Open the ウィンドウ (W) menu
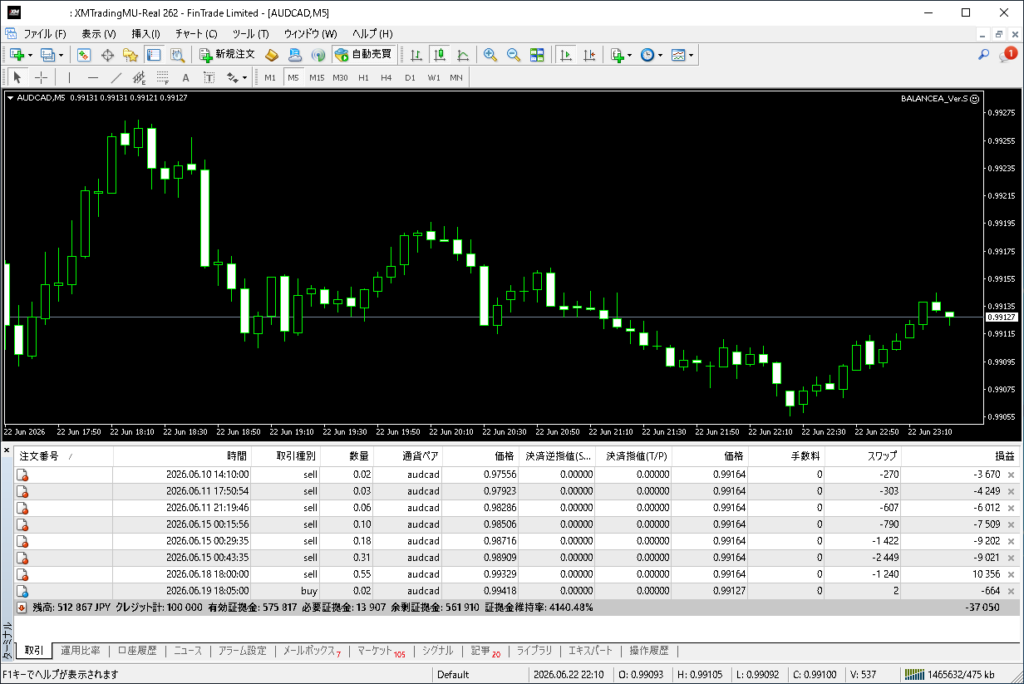 tap(310, 33)
